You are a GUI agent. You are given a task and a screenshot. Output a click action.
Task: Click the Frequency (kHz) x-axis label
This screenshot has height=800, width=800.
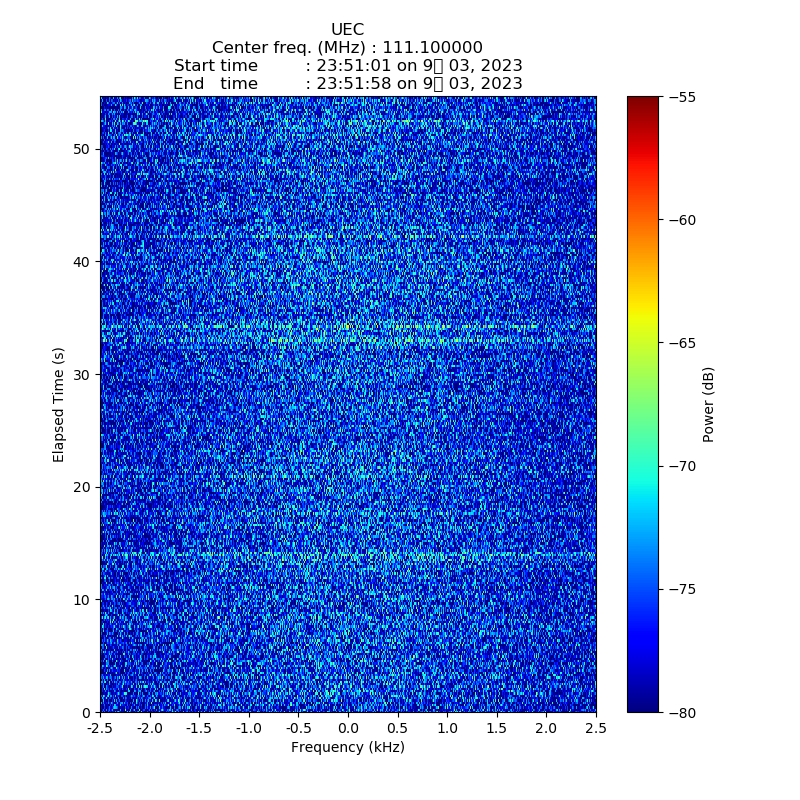click(x=347, y=748)
